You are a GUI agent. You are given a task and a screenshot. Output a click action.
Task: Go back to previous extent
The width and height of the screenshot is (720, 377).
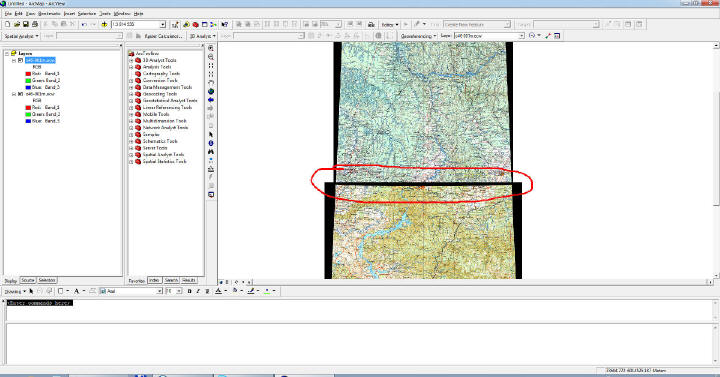211,100
